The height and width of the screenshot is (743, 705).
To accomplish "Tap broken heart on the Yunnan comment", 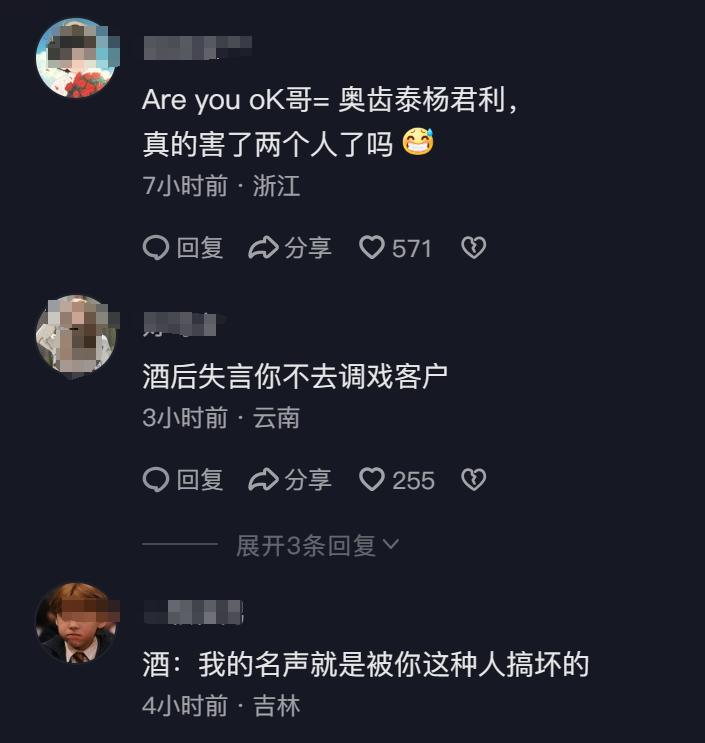I will tap(473, 480).
